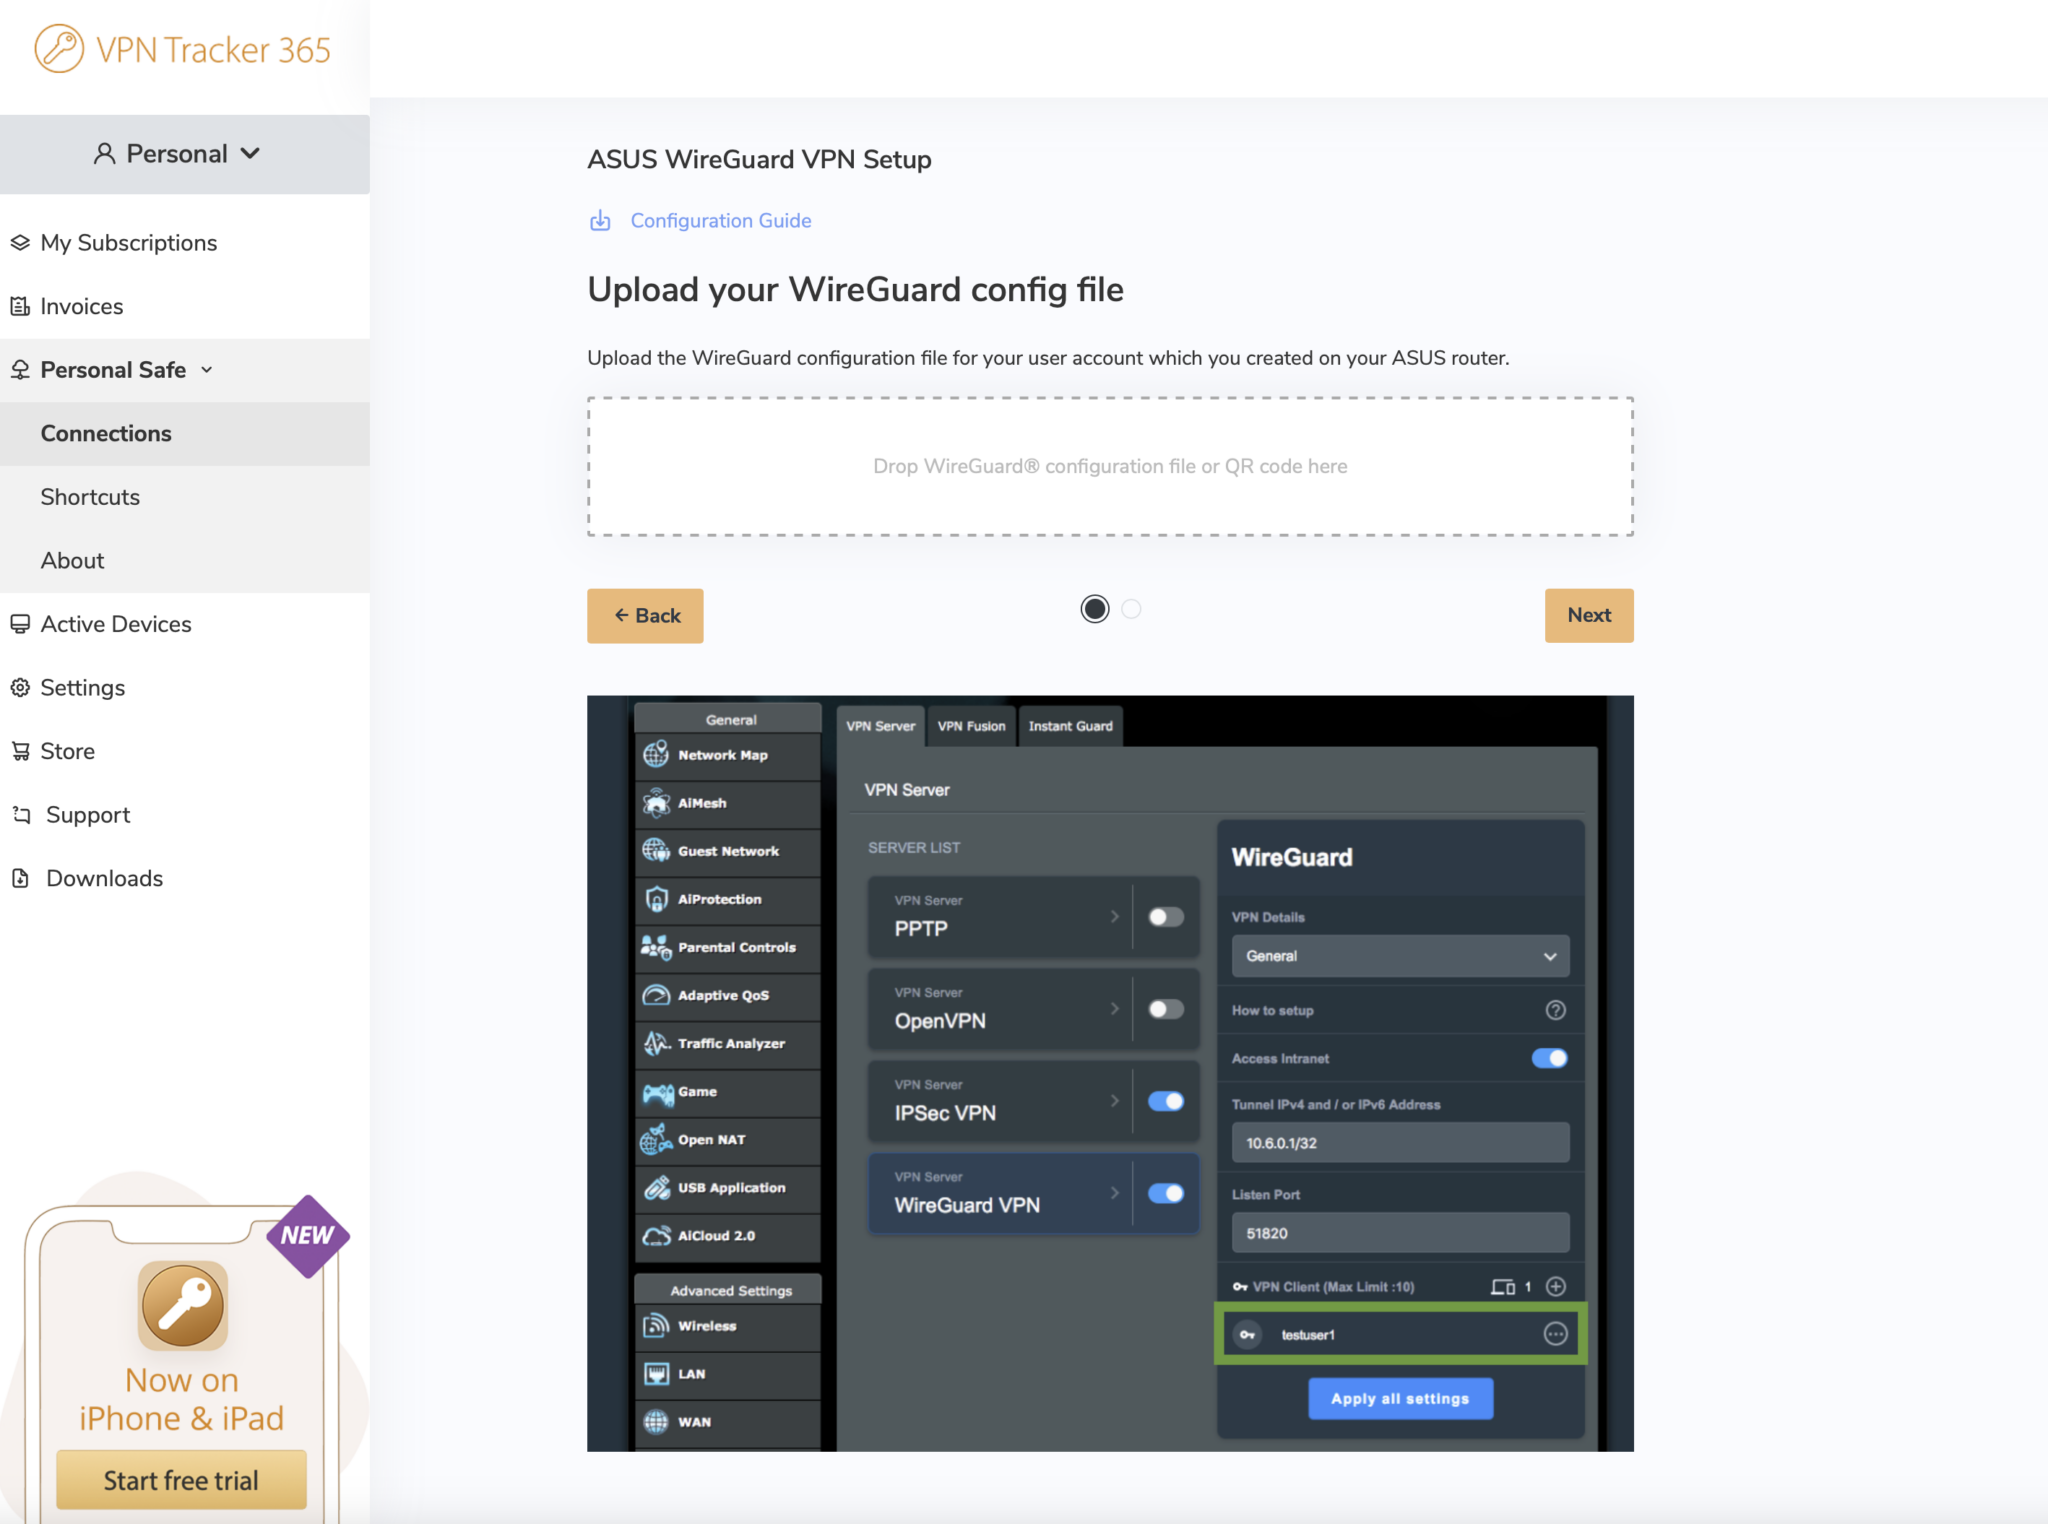Switch to the VPN Fusion tab
Viewport: 2048px width, 1524px height.
971,726
